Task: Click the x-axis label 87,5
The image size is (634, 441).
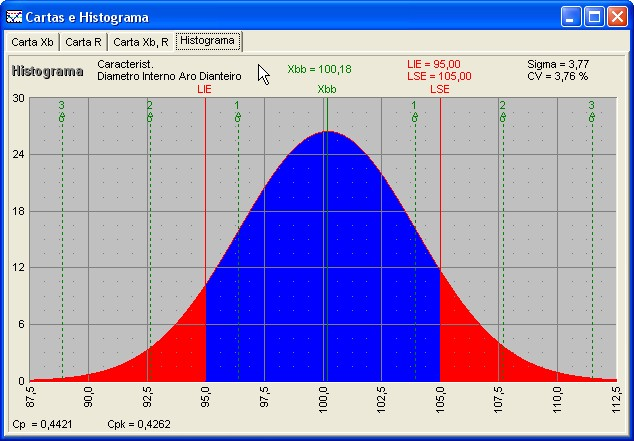Action: [31, 397]
